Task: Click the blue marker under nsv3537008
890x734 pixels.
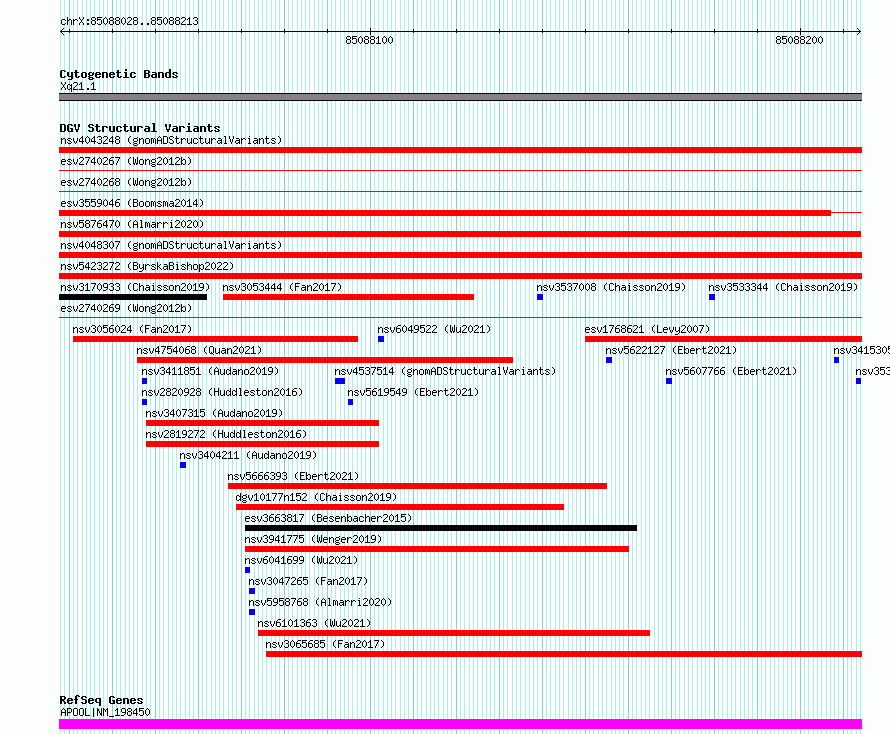Action: pos(540,297)
